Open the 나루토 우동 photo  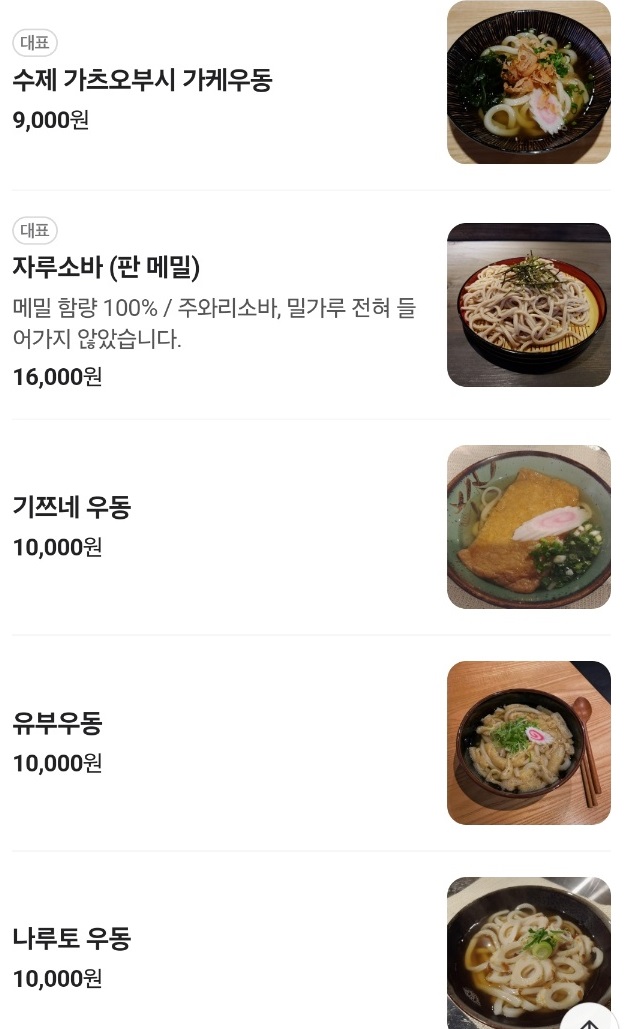point(528,952)
